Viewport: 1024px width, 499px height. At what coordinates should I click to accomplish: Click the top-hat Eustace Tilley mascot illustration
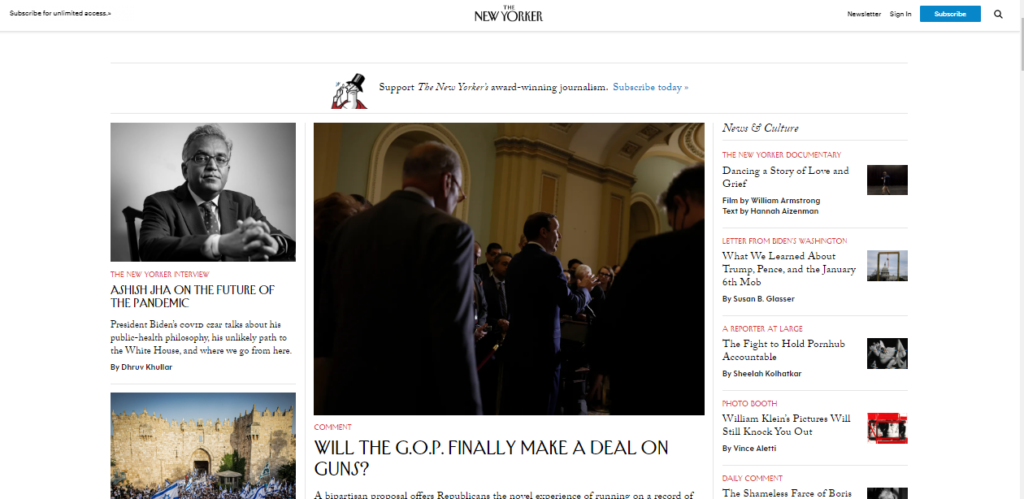pos(349,91)
